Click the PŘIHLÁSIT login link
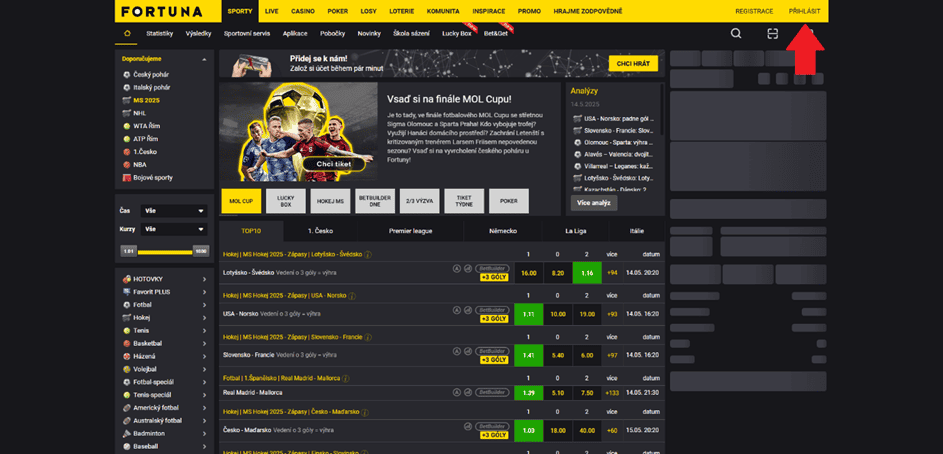 point(804,11)
